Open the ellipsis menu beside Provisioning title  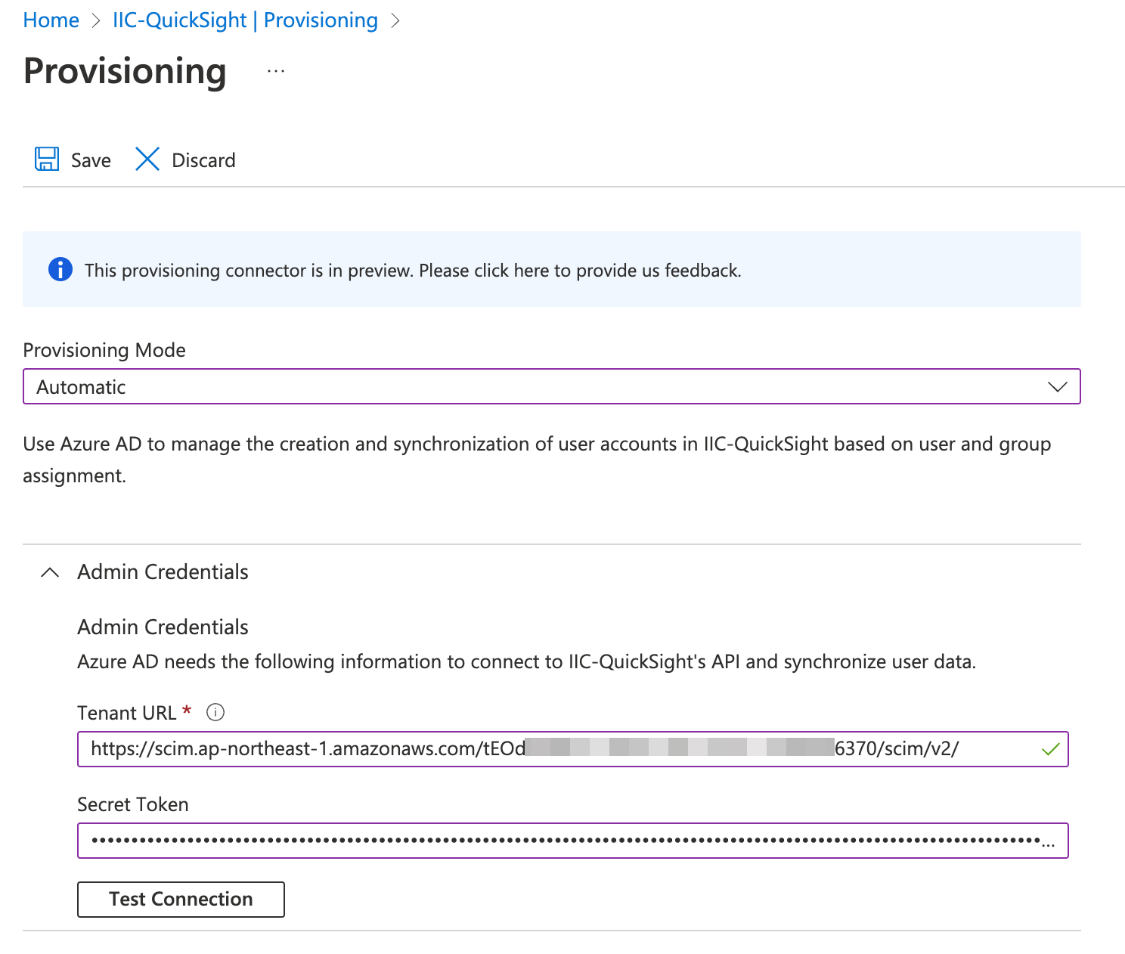click(275, 69)
